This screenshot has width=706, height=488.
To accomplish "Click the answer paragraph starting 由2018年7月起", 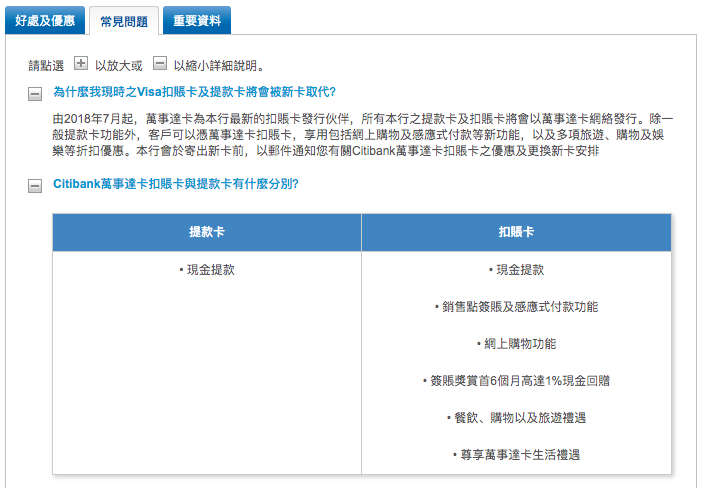I will [362, 135].
